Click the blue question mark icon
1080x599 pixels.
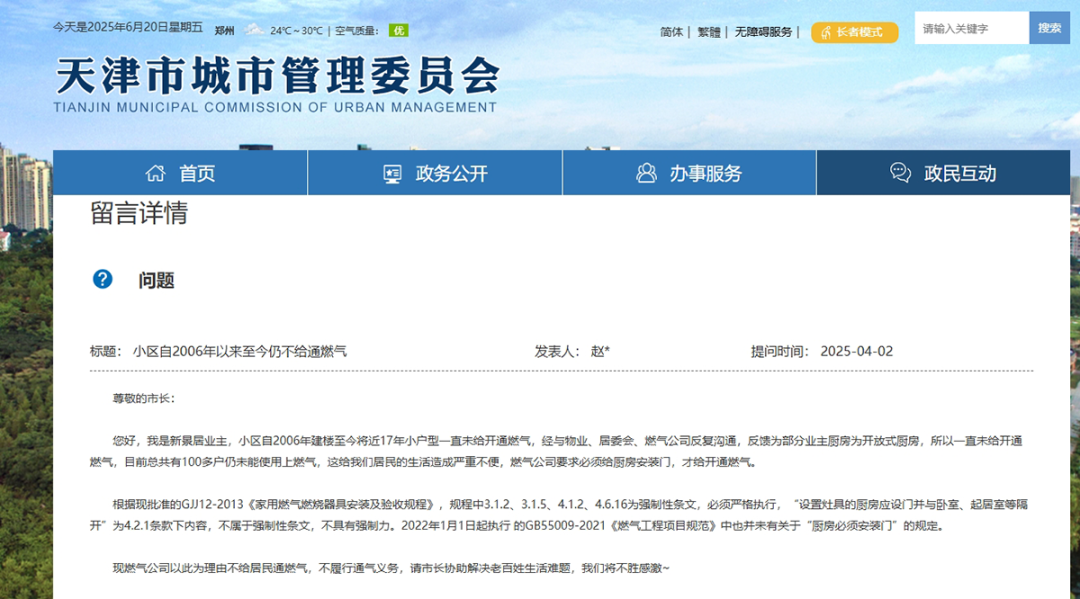point(102,279)
